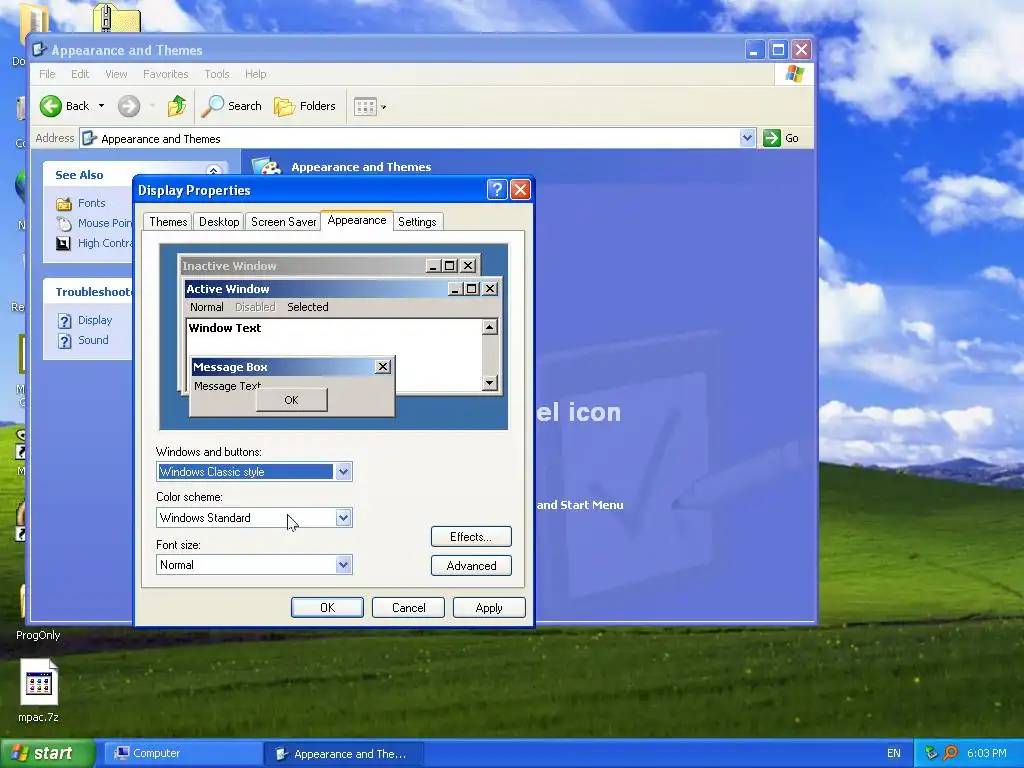Image resolution: width=1024 pixels, height=768 pixels.
Task: Click the Cancel button
Action: coord(408,607)
